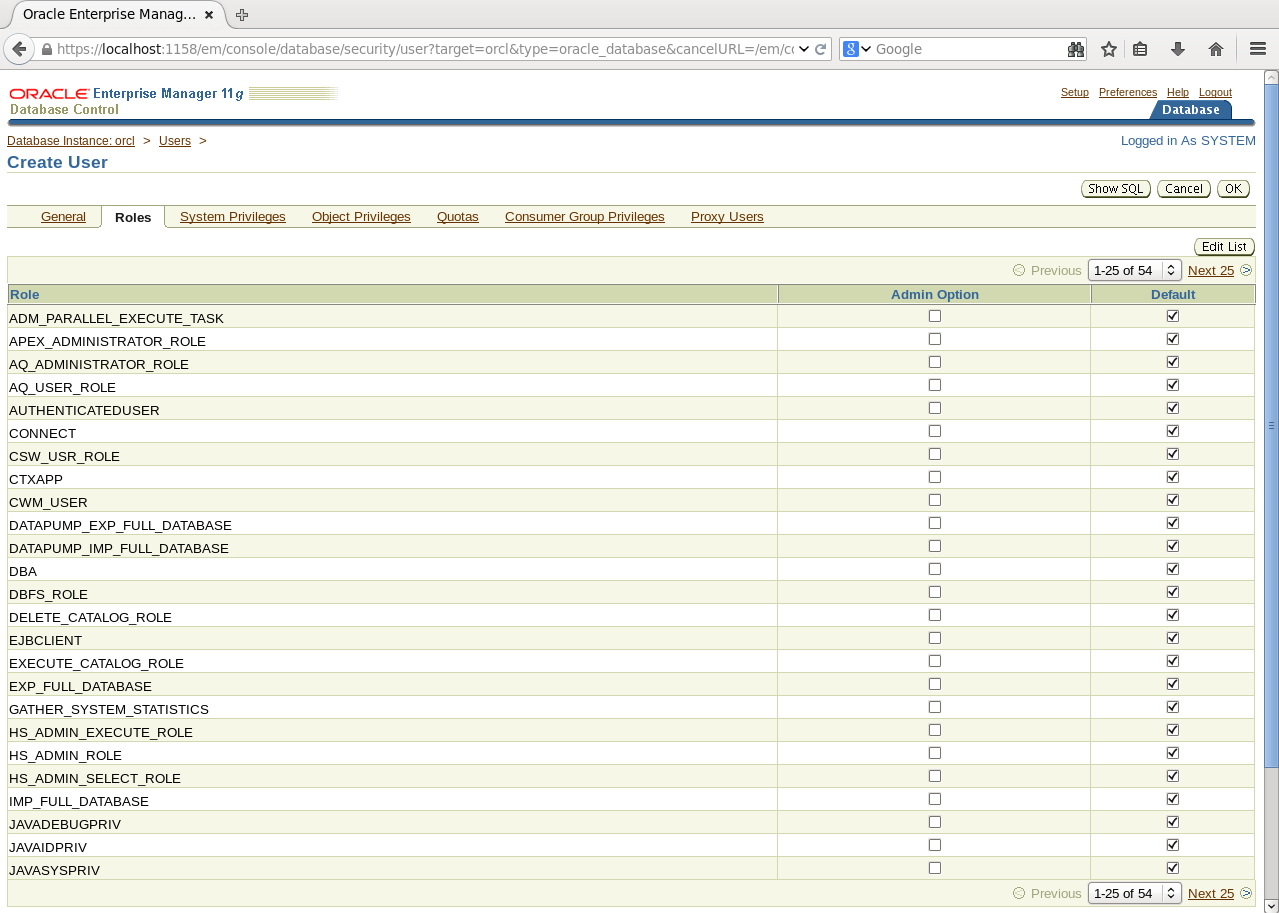Click the padlock site security icon
1279x913 pixels.
46,49
